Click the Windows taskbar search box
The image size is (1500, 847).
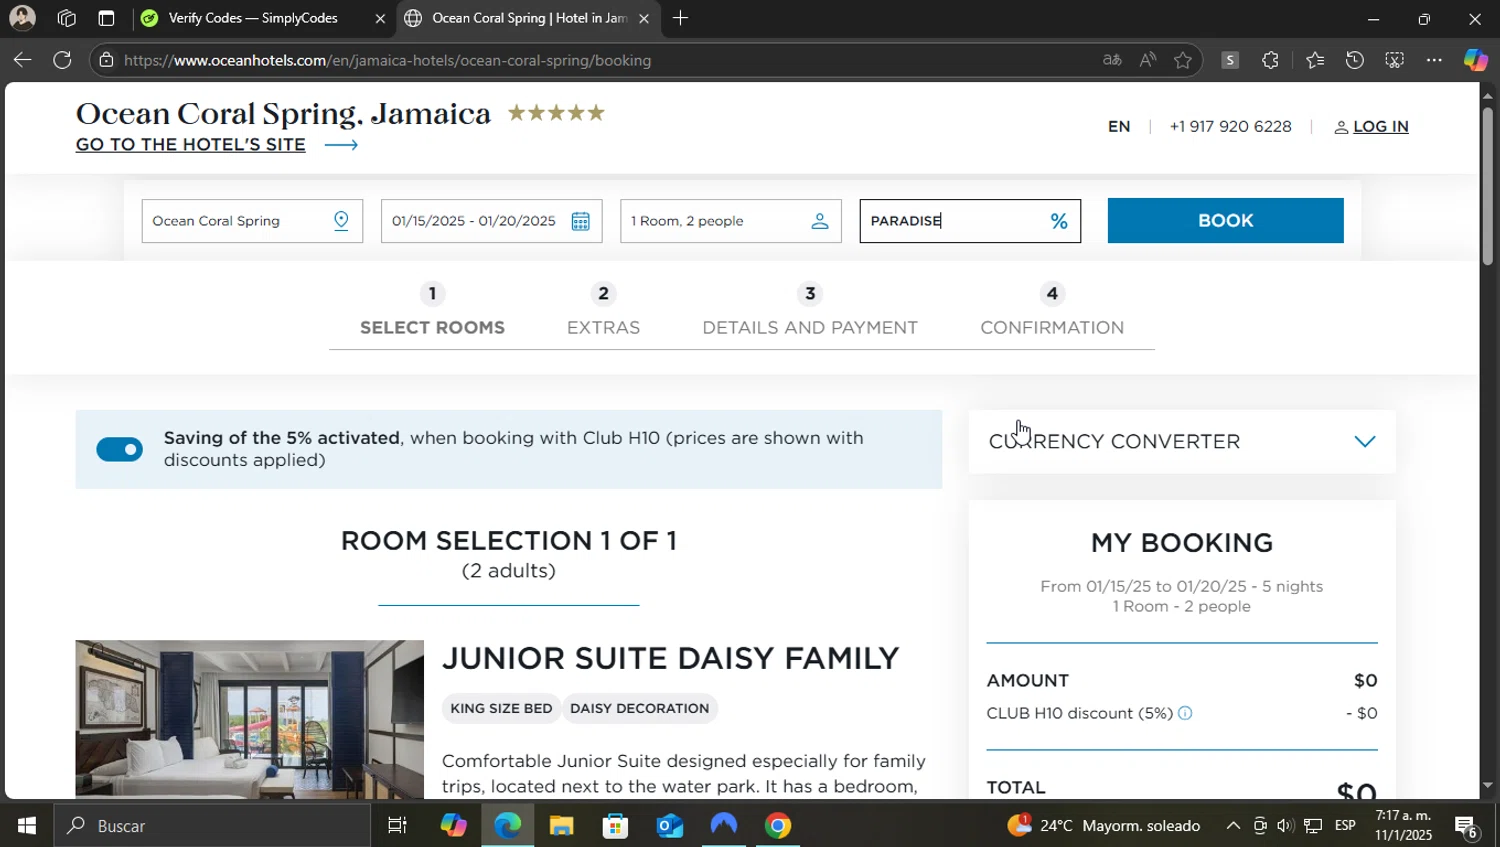click(212, 826)
